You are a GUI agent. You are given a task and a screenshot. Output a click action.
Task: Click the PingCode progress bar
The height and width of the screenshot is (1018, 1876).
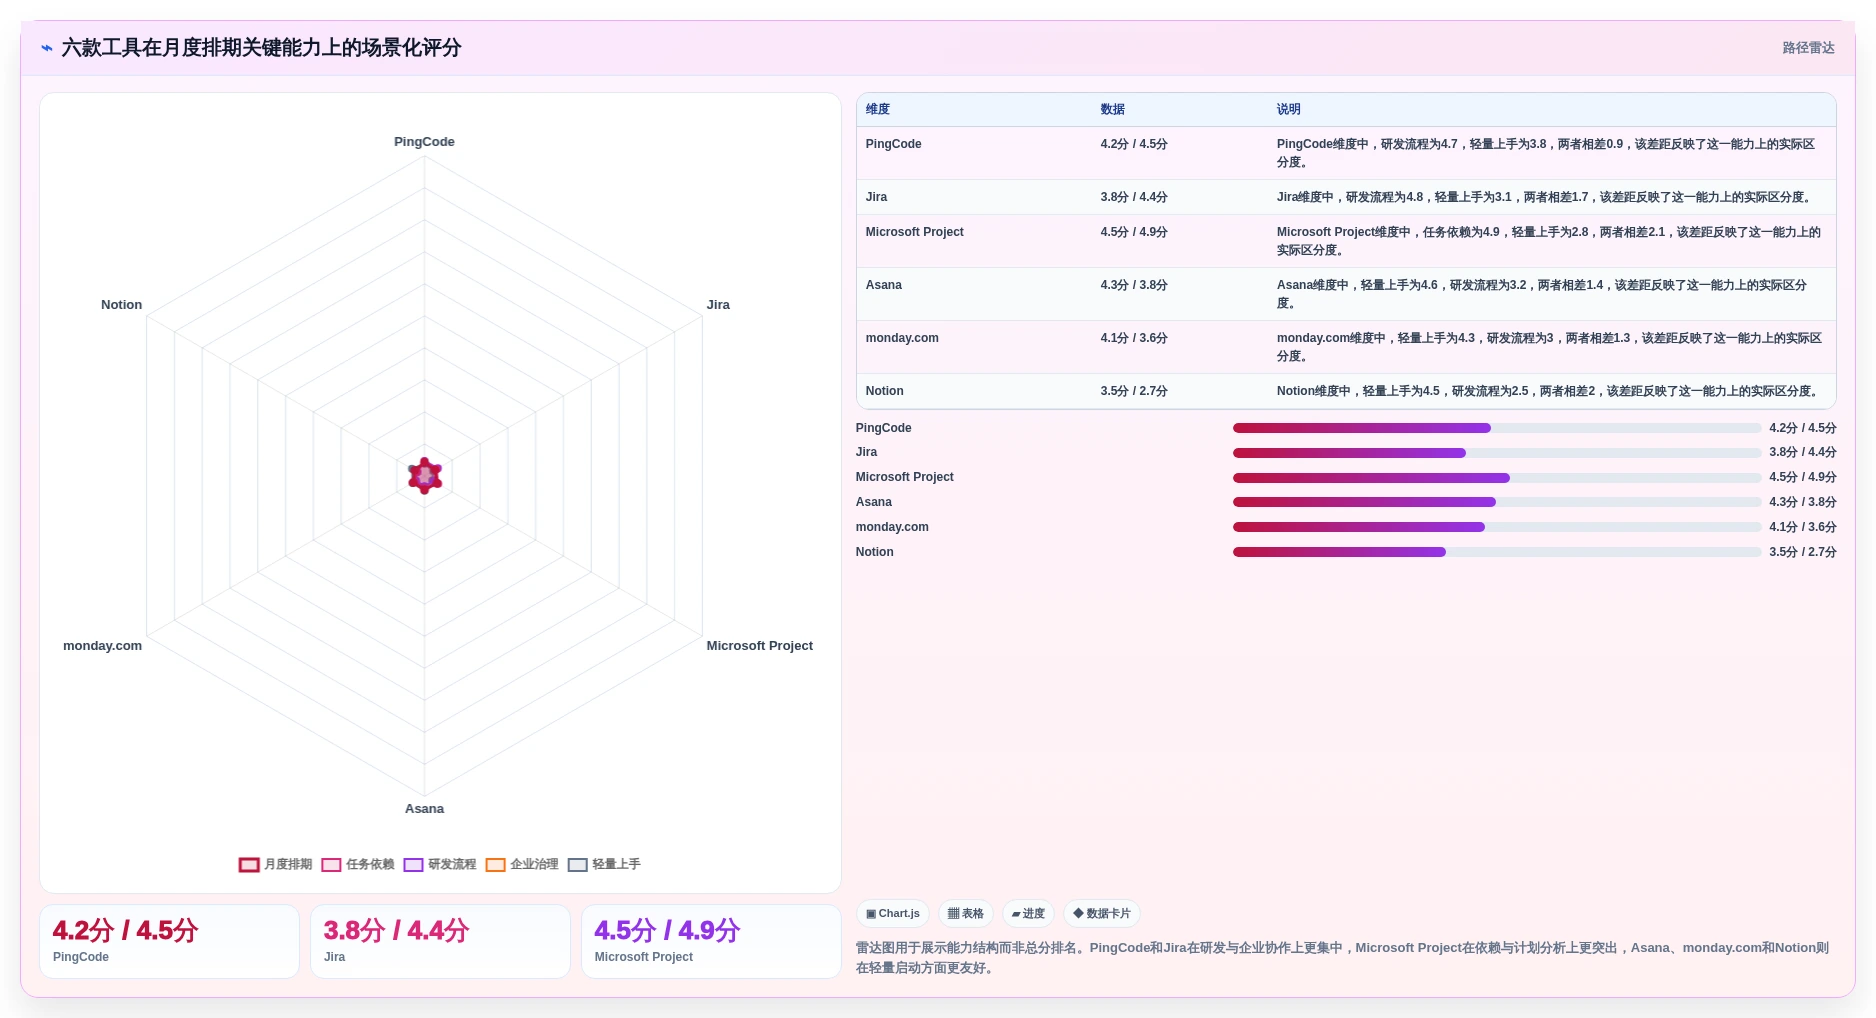pos(1497,428)
